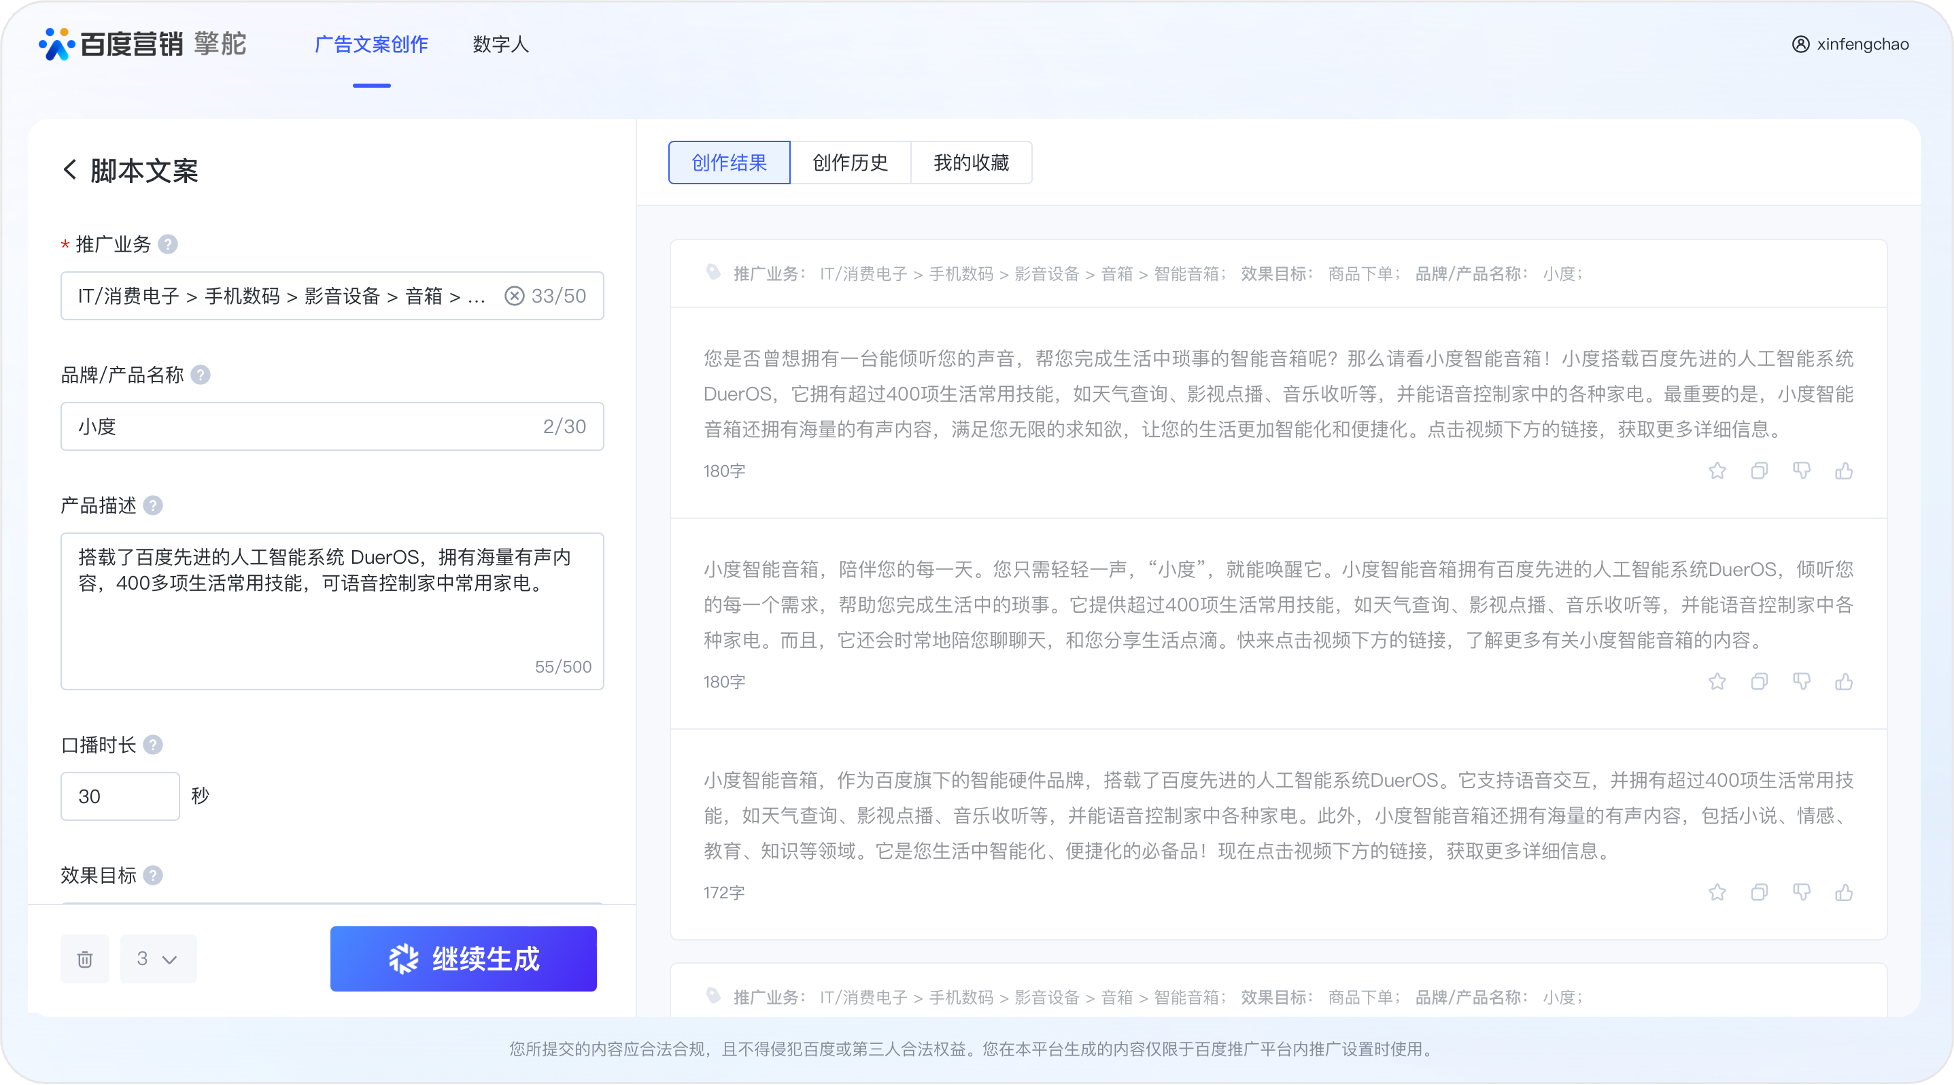1954x1085 pixels.
Task: Favorite the first result starting 您是否曾想
Action: [x=1717, y=471]
